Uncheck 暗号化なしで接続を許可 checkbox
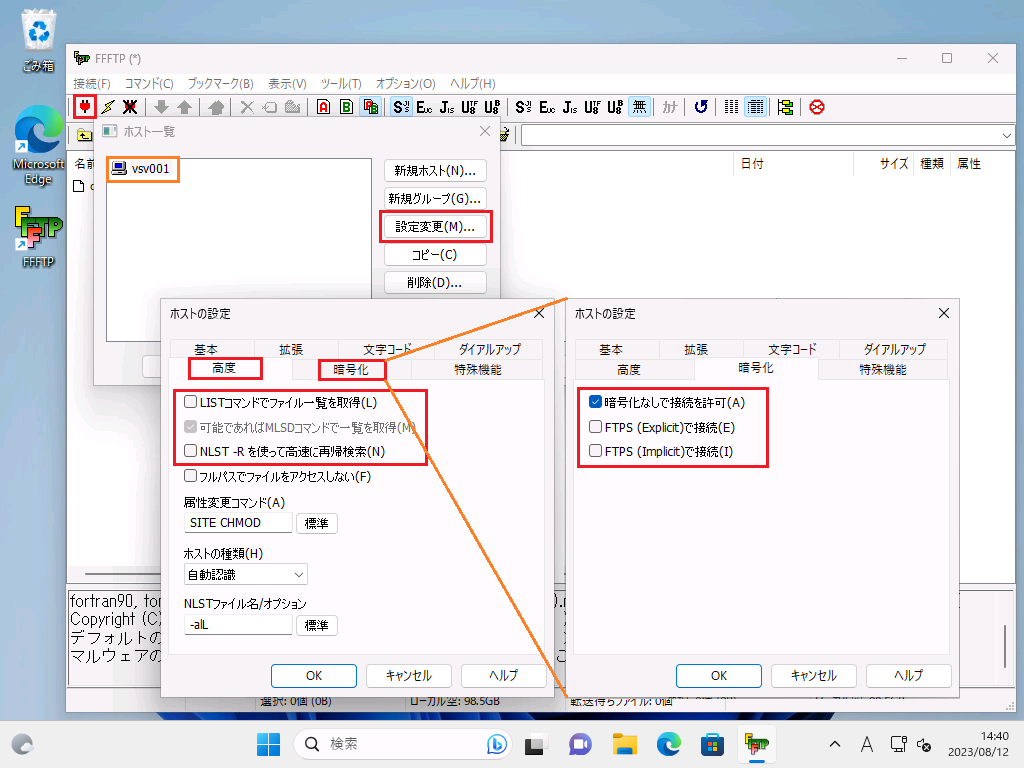The height and width of the screenshot is (768, 1024). click(x=596, y=403)
